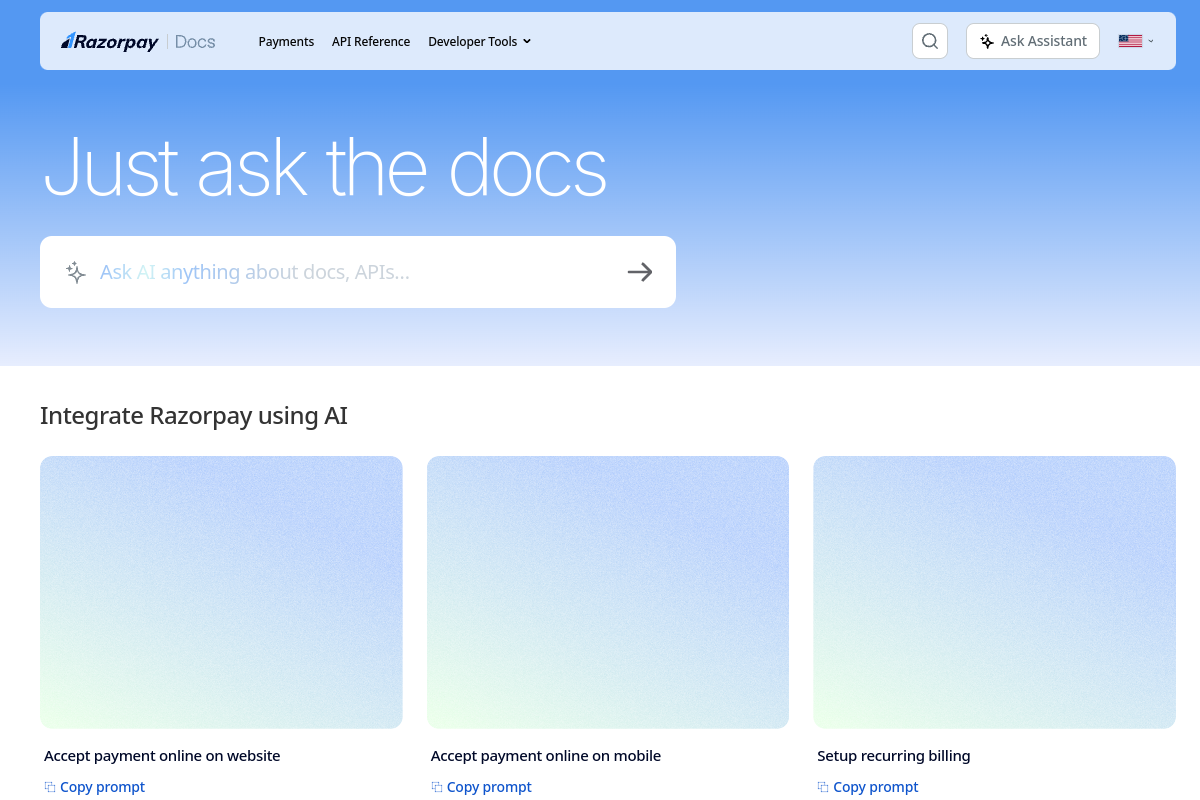Go to API Reference in navigation
The image size is (1200, 800).
[x=371, y=41]
